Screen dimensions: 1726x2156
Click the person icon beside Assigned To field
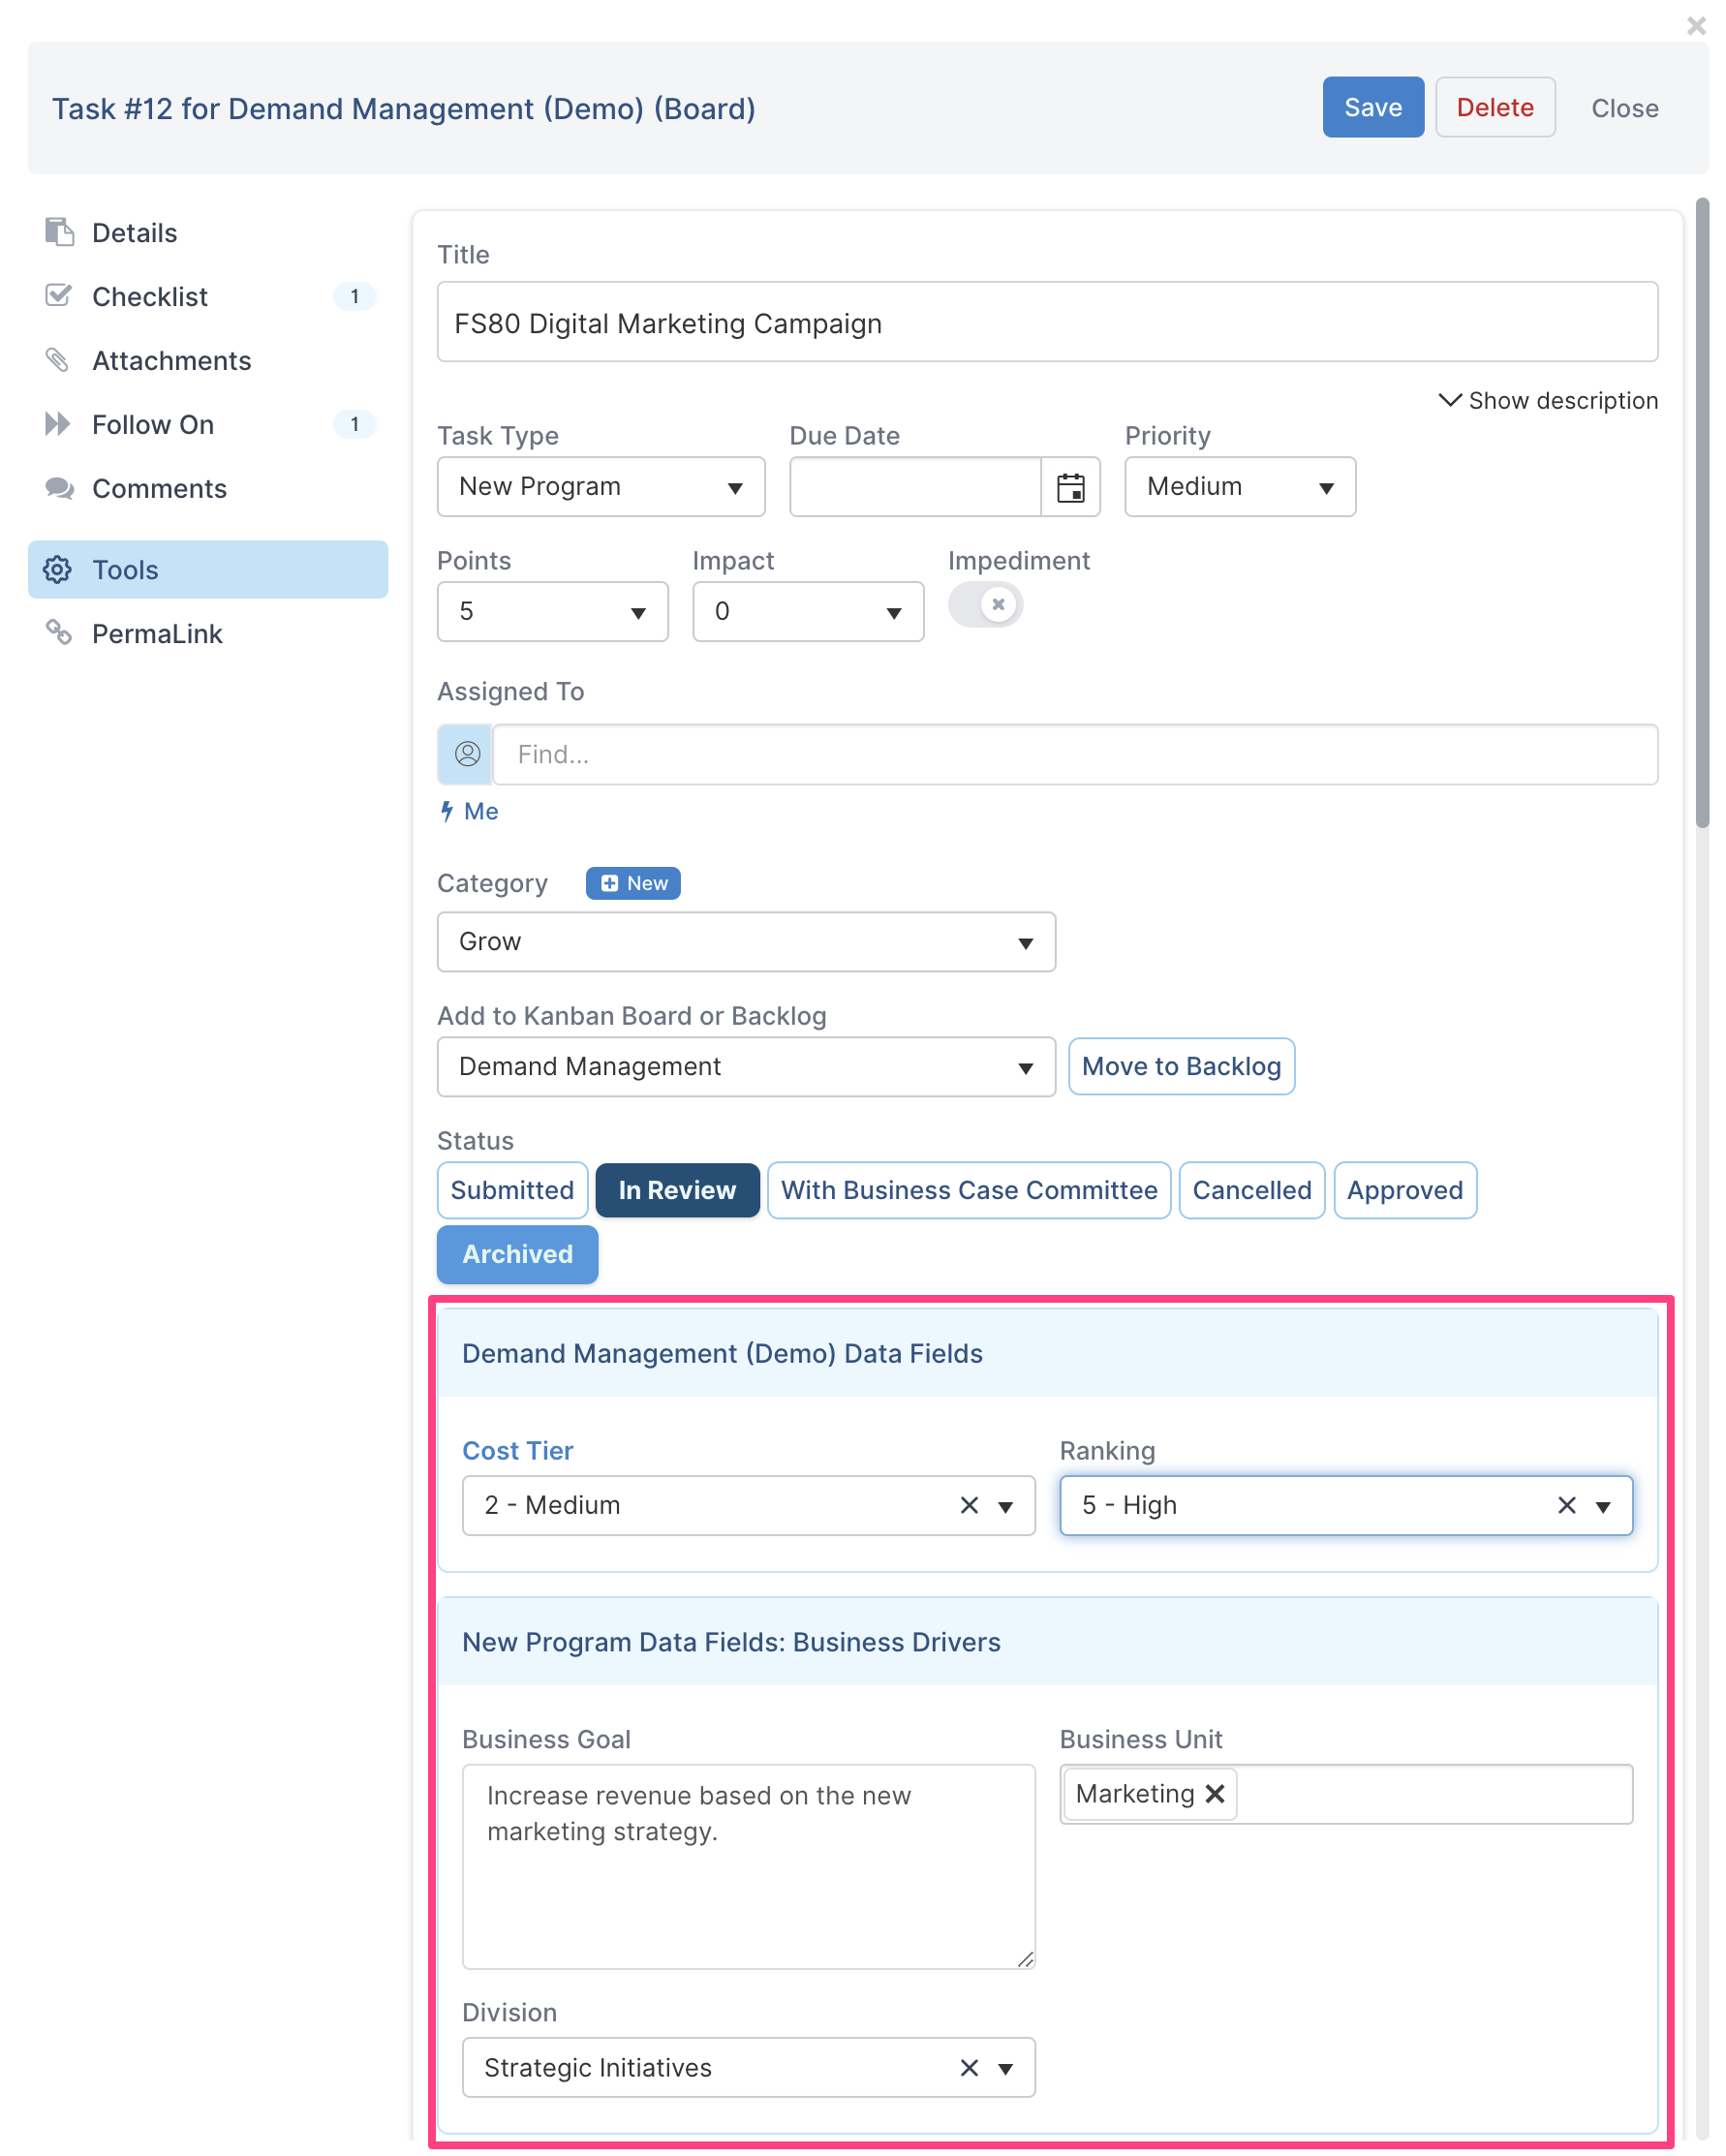click(x=467, y=754)
